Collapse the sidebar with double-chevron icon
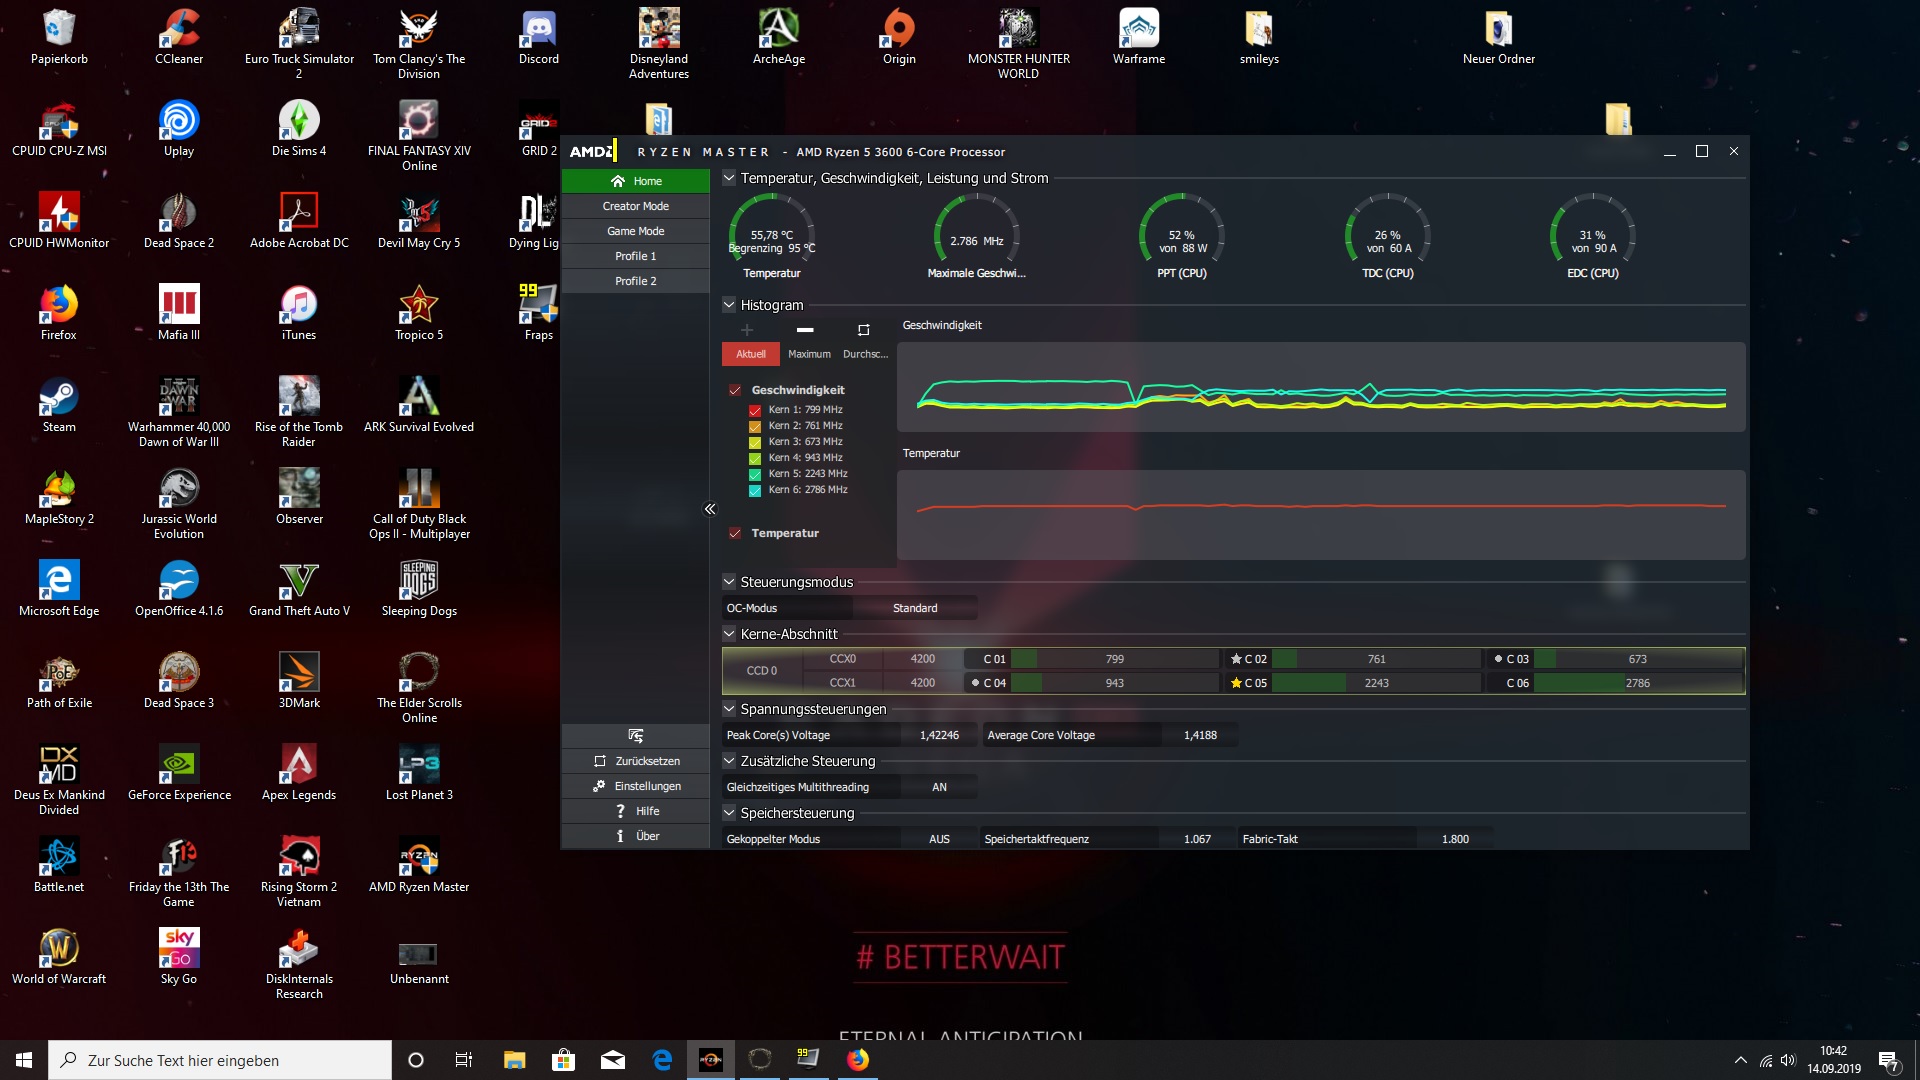Image resolution: width=1920 pixels, height=1080 pixels. tap(710, 509)
